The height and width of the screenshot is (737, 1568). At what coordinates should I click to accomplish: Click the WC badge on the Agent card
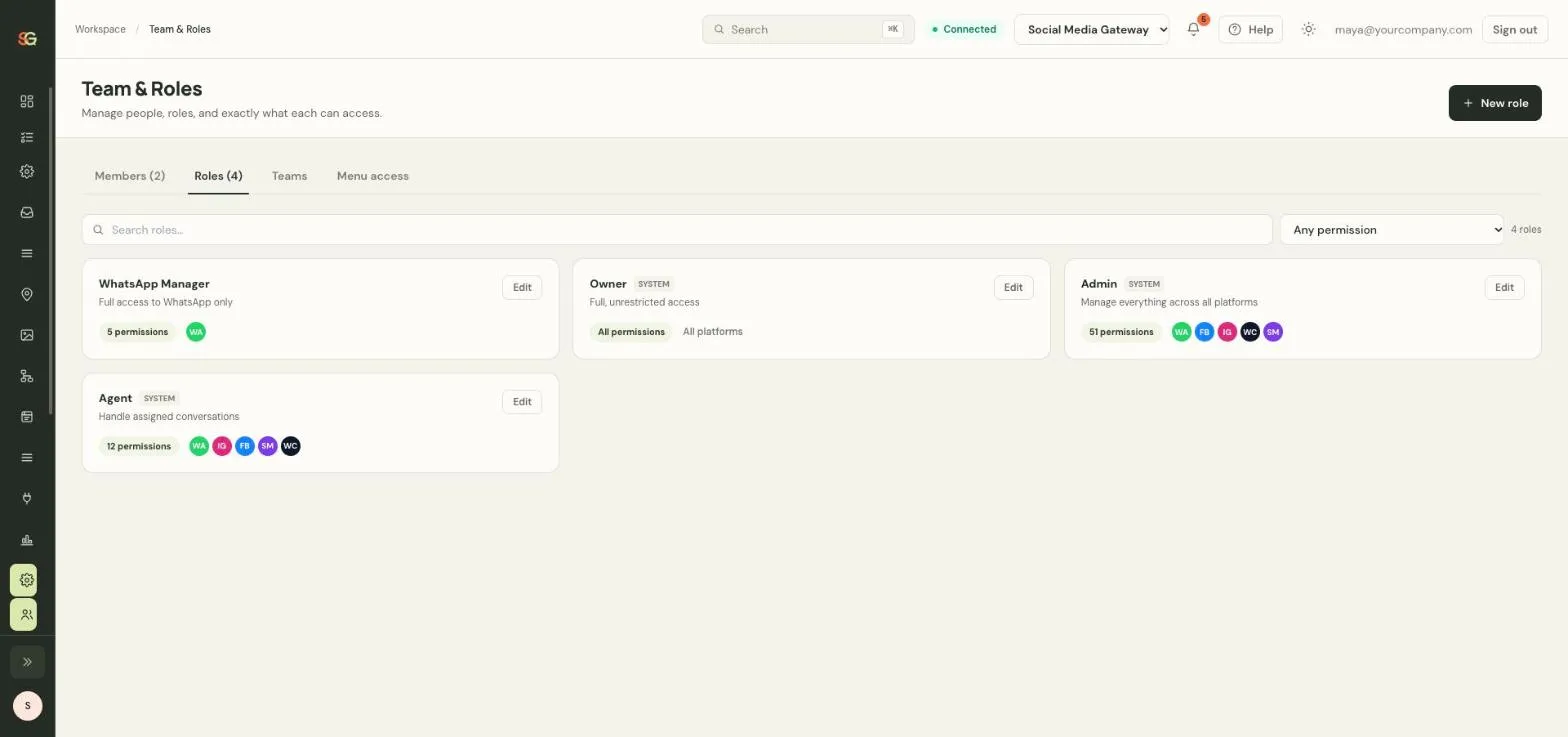pos(291,446)
